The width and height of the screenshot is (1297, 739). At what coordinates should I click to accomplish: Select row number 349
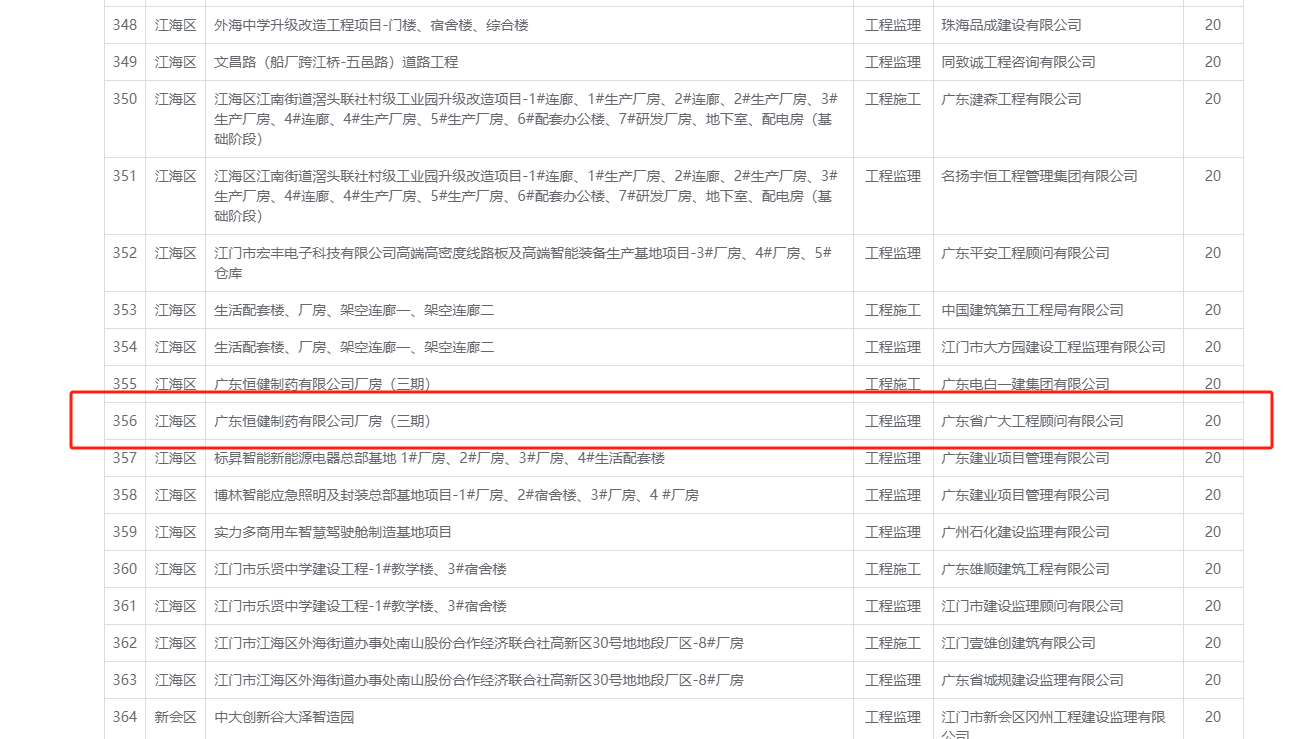[125, 62]
